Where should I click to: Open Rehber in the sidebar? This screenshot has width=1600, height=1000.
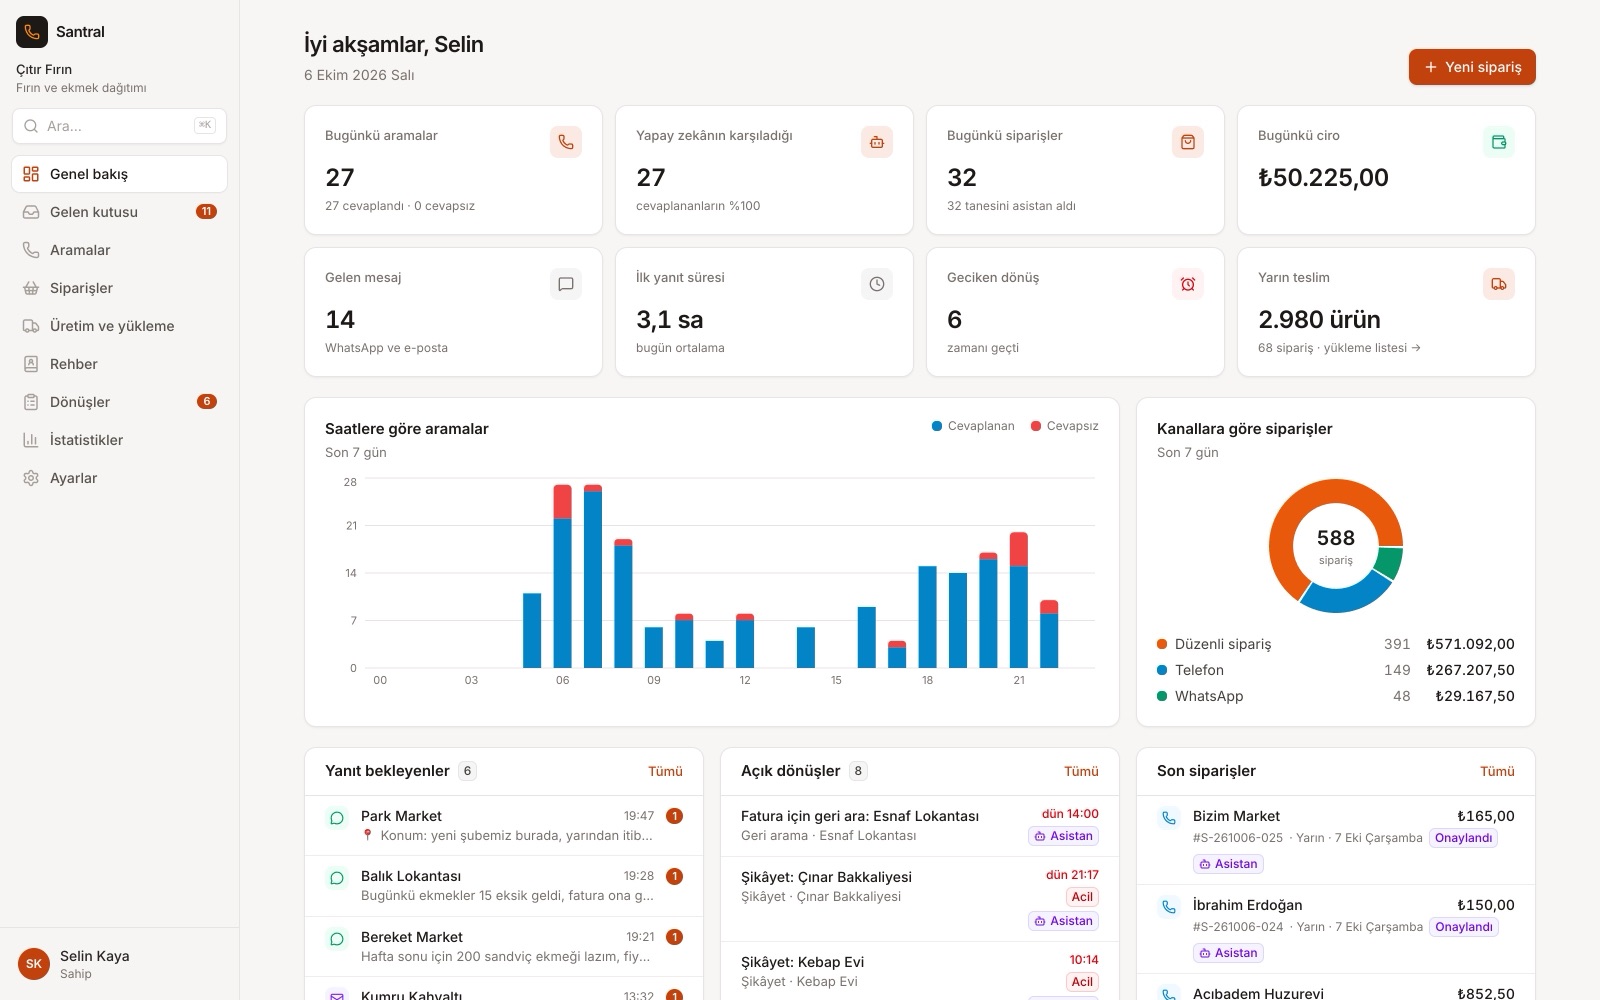[x=120, y=364]
